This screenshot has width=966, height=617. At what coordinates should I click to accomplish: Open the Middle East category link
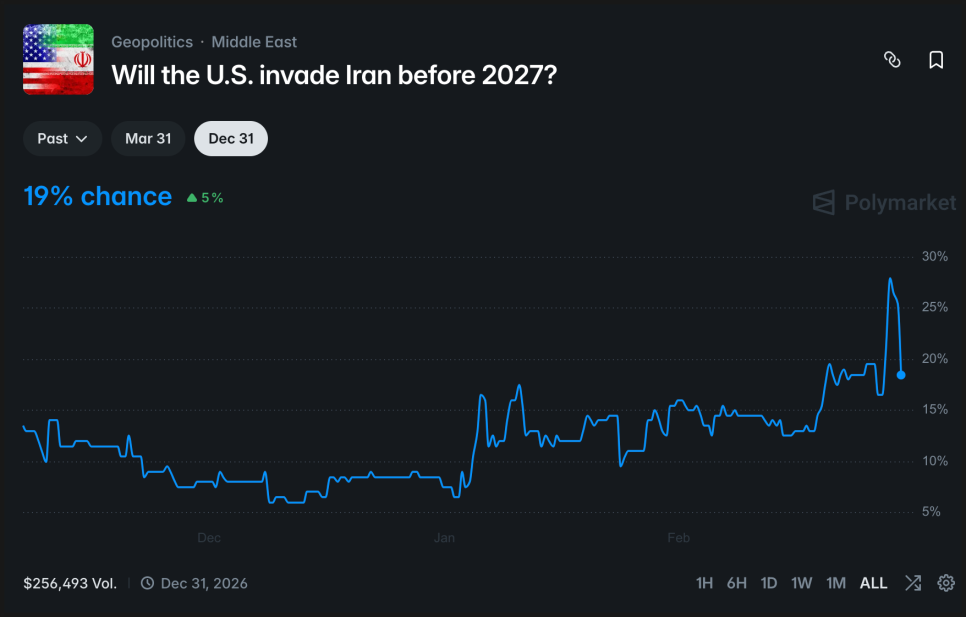tap(254, 42)
